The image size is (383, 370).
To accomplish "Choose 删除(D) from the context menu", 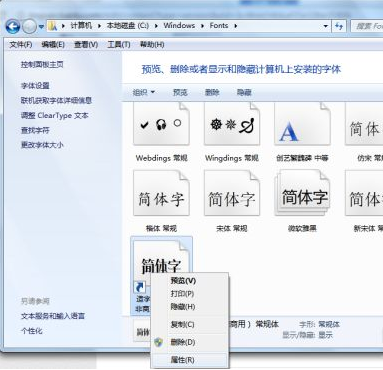I will (182, 342).
